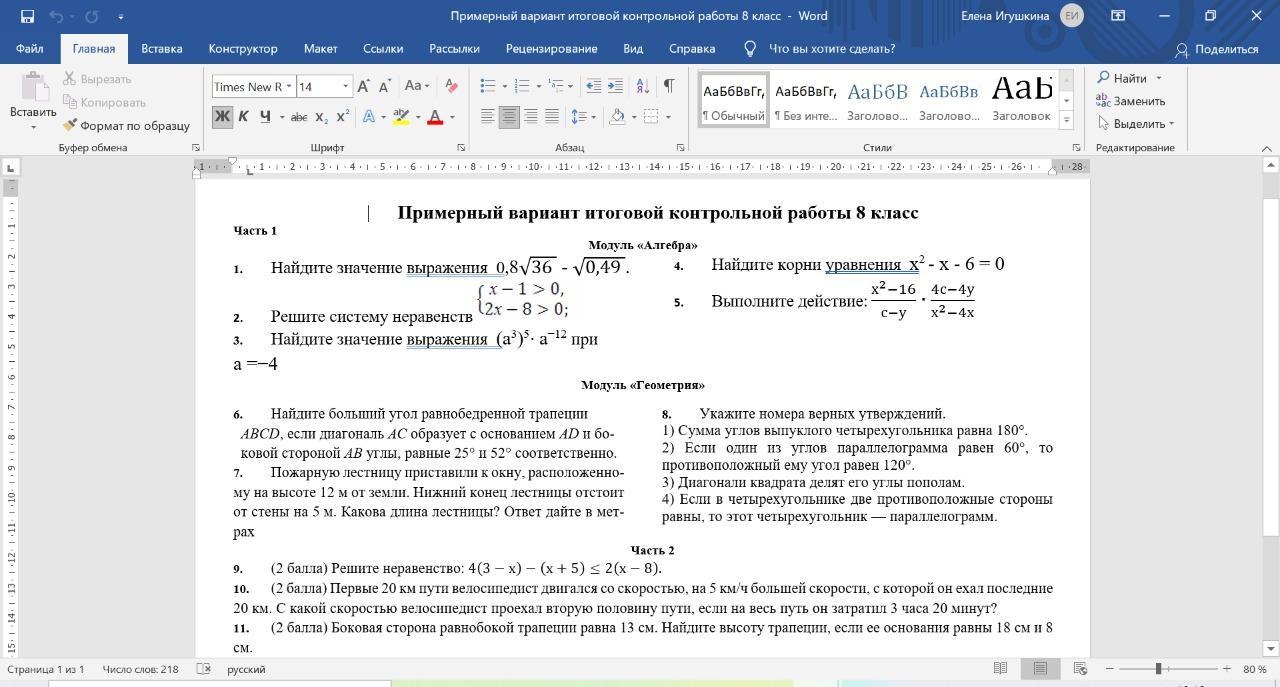Image resolution: width=1280 pixels, height=687 pixels.
Task: Apply subscript formatting
Action: pos(321,117)
